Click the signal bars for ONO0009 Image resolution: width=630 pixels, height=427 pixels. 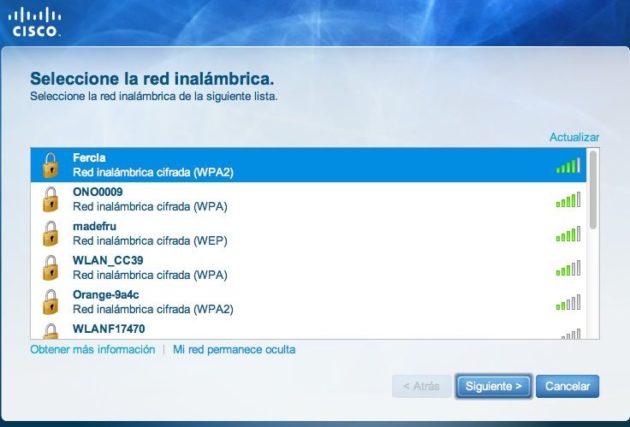[x=567, y=200]
